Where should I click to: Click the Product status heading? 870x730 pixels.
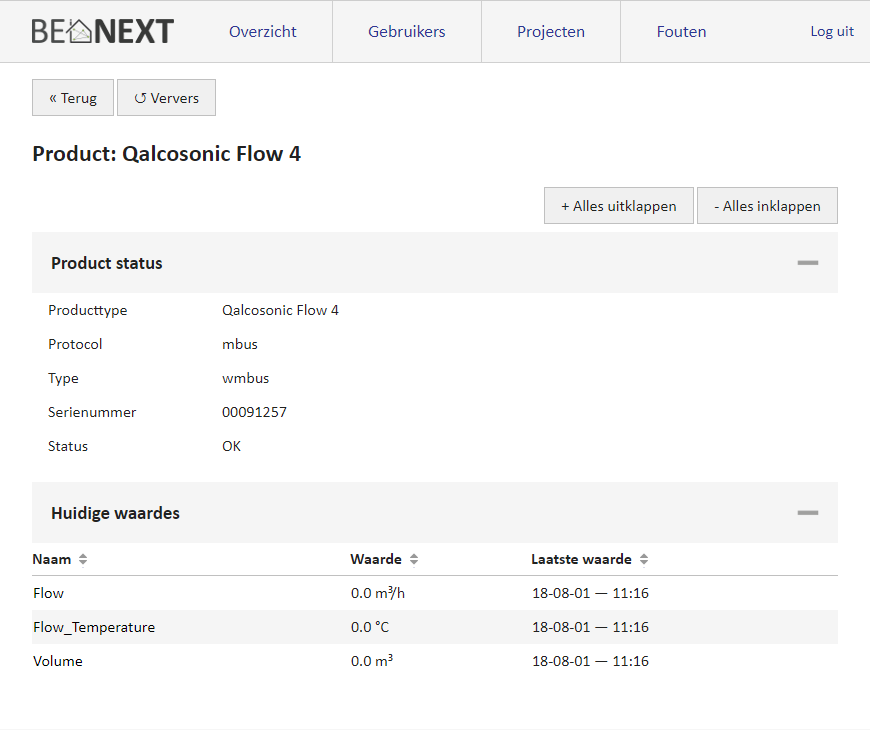107,263
